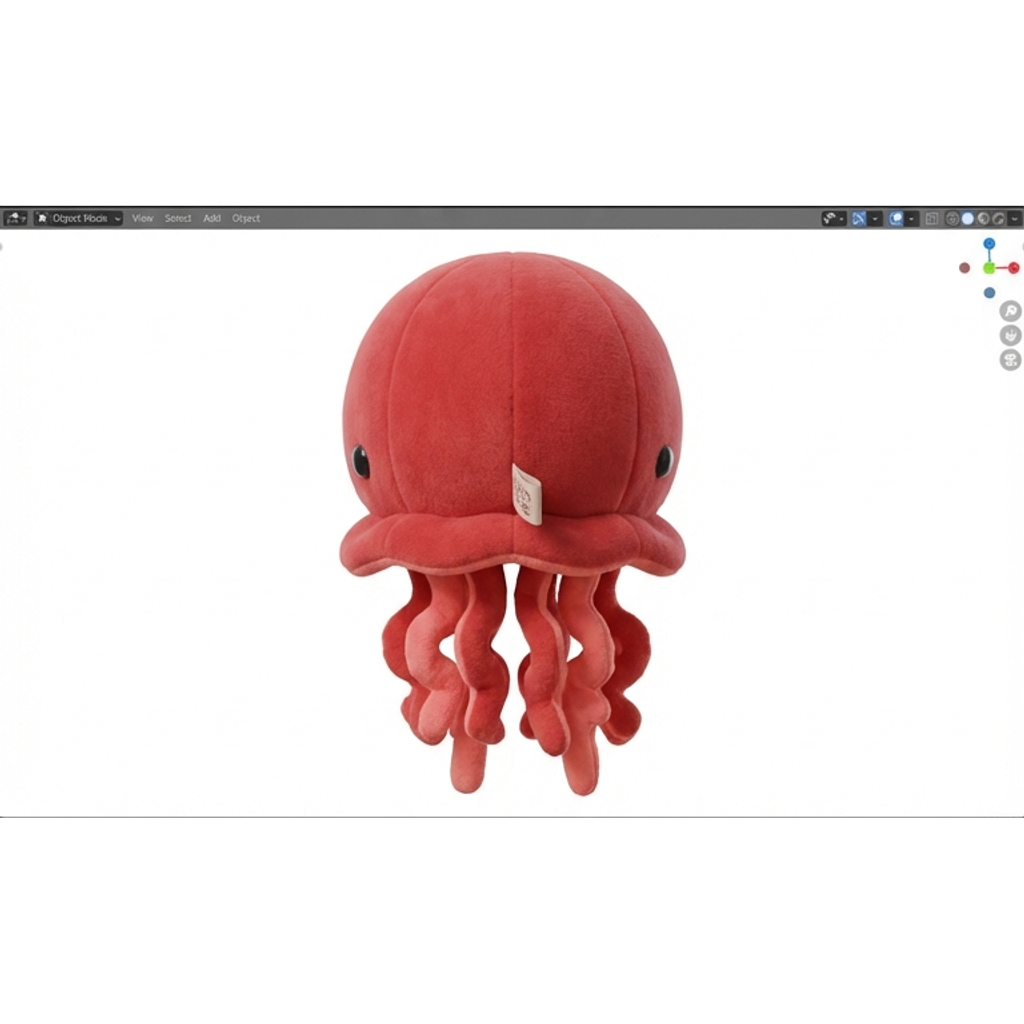Click the dim negative X axis dot
This screenshot has width=1024, height=1024.
point(965,268)
